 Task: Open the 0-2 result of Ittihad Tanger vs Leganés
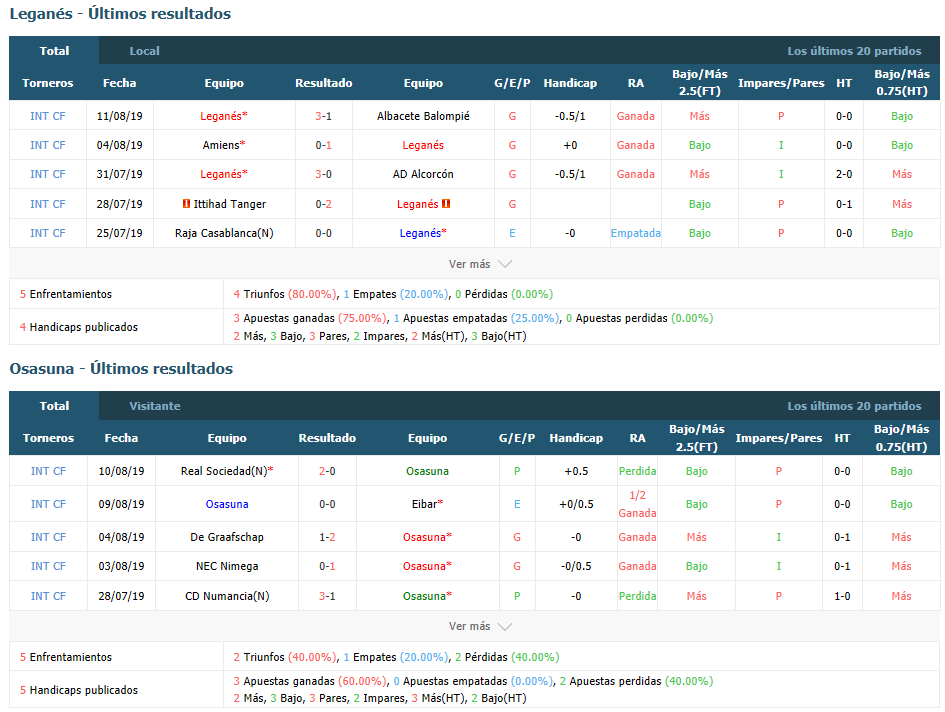click(x=324, y=204)
